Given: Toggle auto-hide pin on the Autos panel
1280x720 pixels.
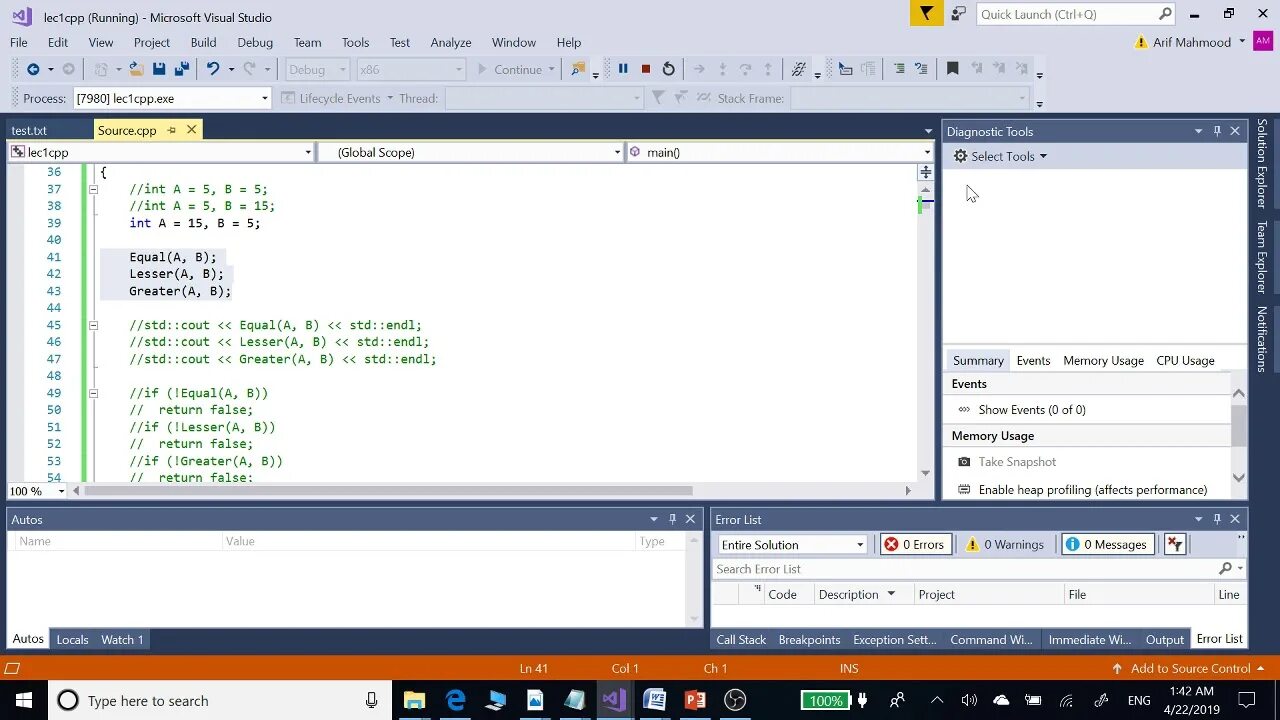Looking at the screenshot, I should (672, 519).
